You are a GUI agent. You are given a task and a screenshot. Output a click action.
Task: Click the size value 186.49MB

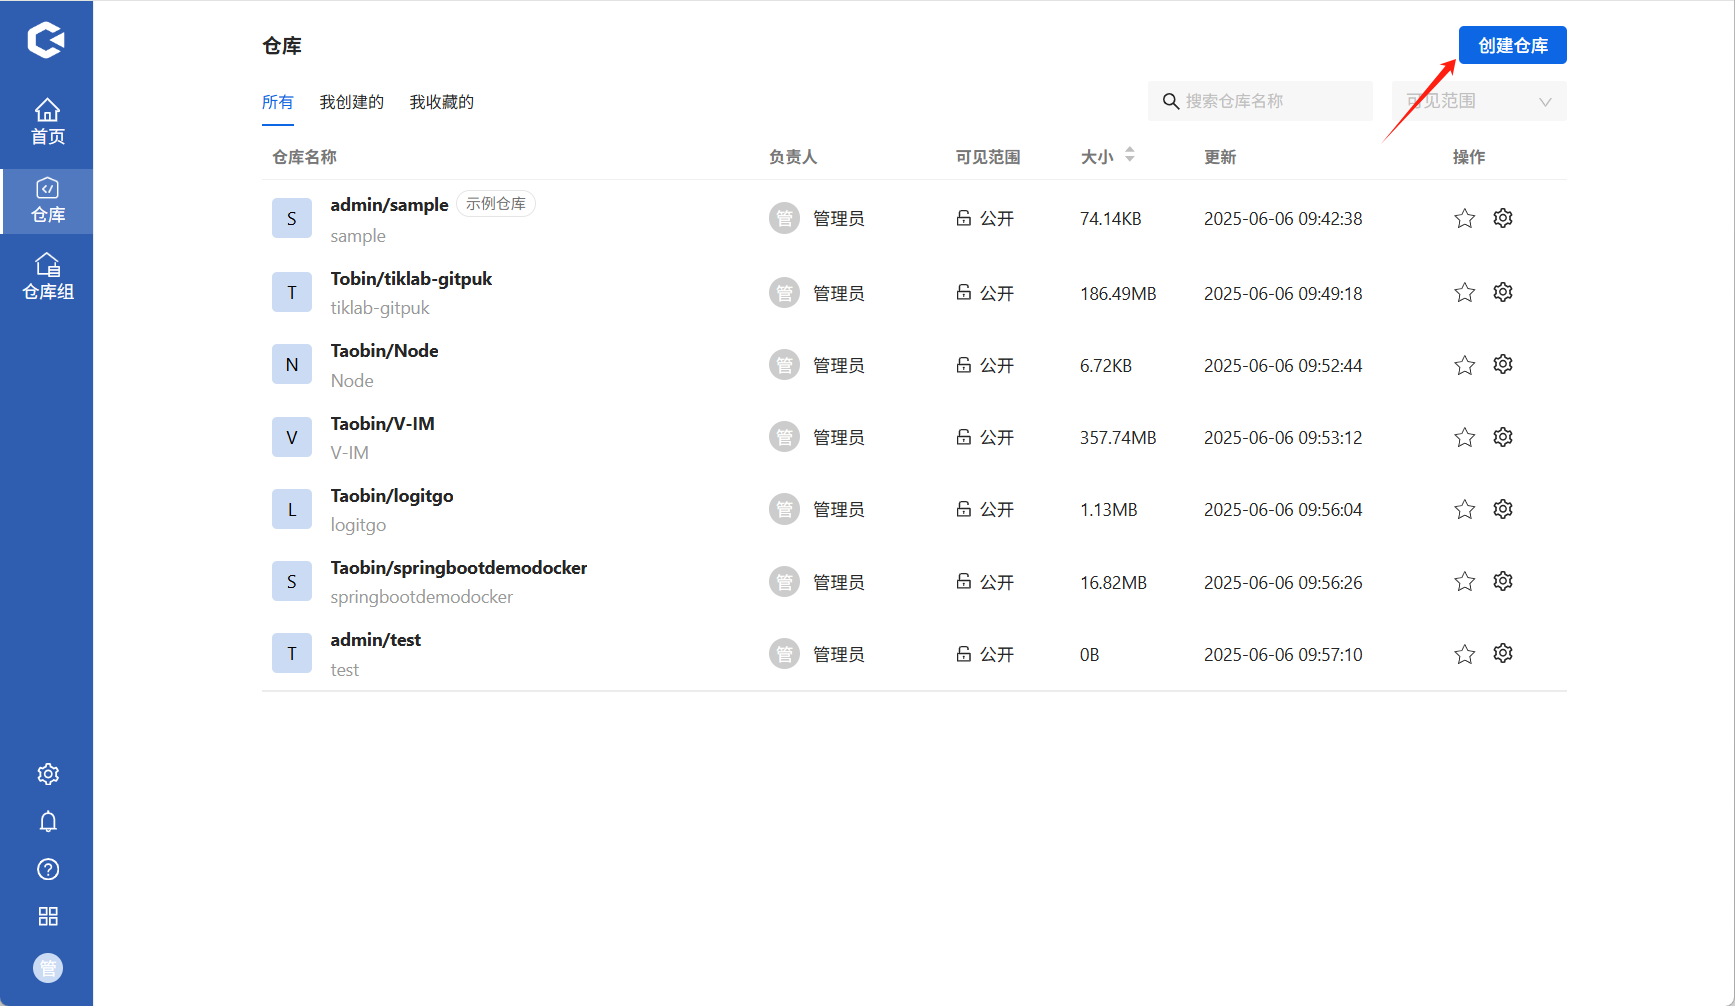pos(1118,293)
